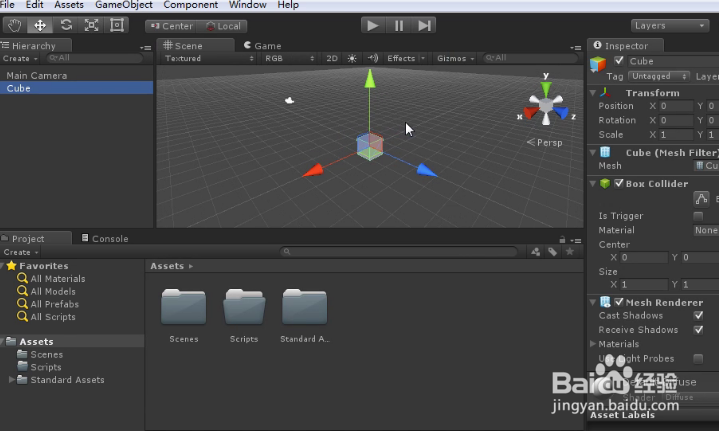Click the Project search field

[399, 252]
